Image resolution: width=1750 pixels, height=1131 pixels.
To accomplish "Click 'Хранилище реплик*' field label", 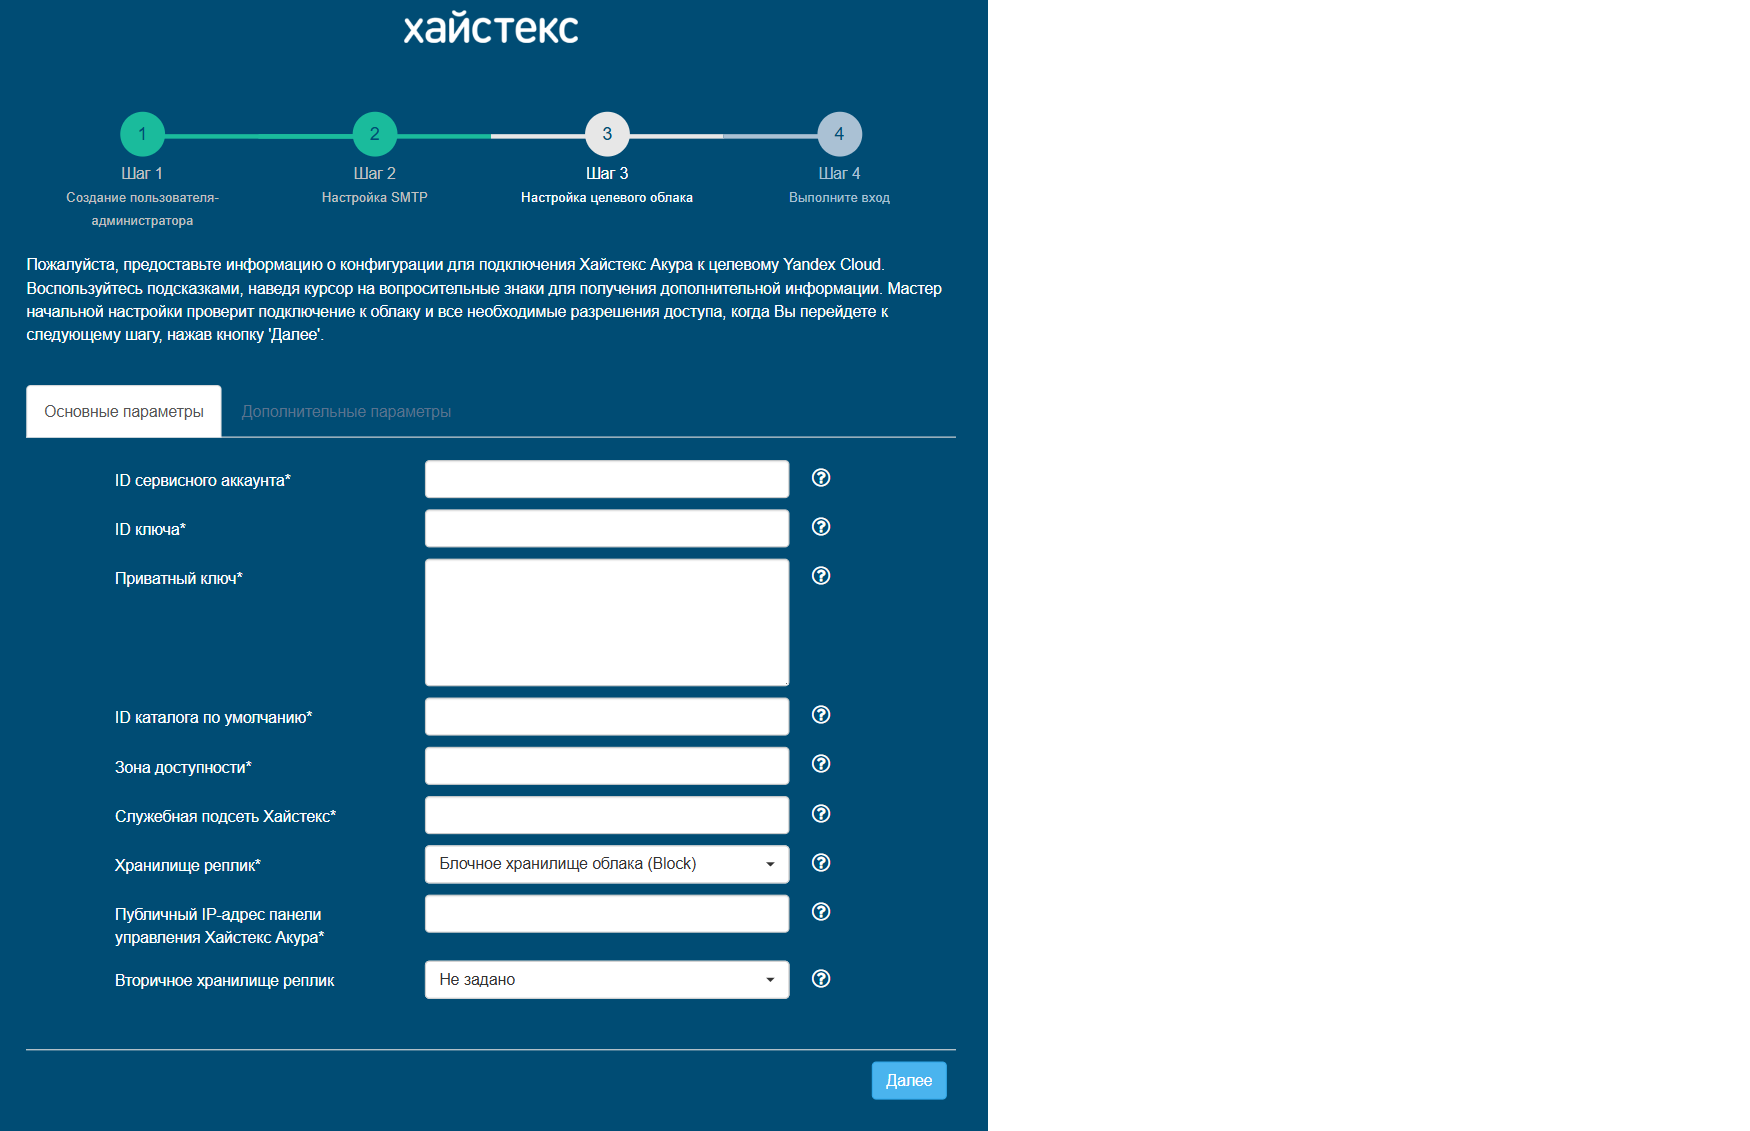I will coord(188,866).
